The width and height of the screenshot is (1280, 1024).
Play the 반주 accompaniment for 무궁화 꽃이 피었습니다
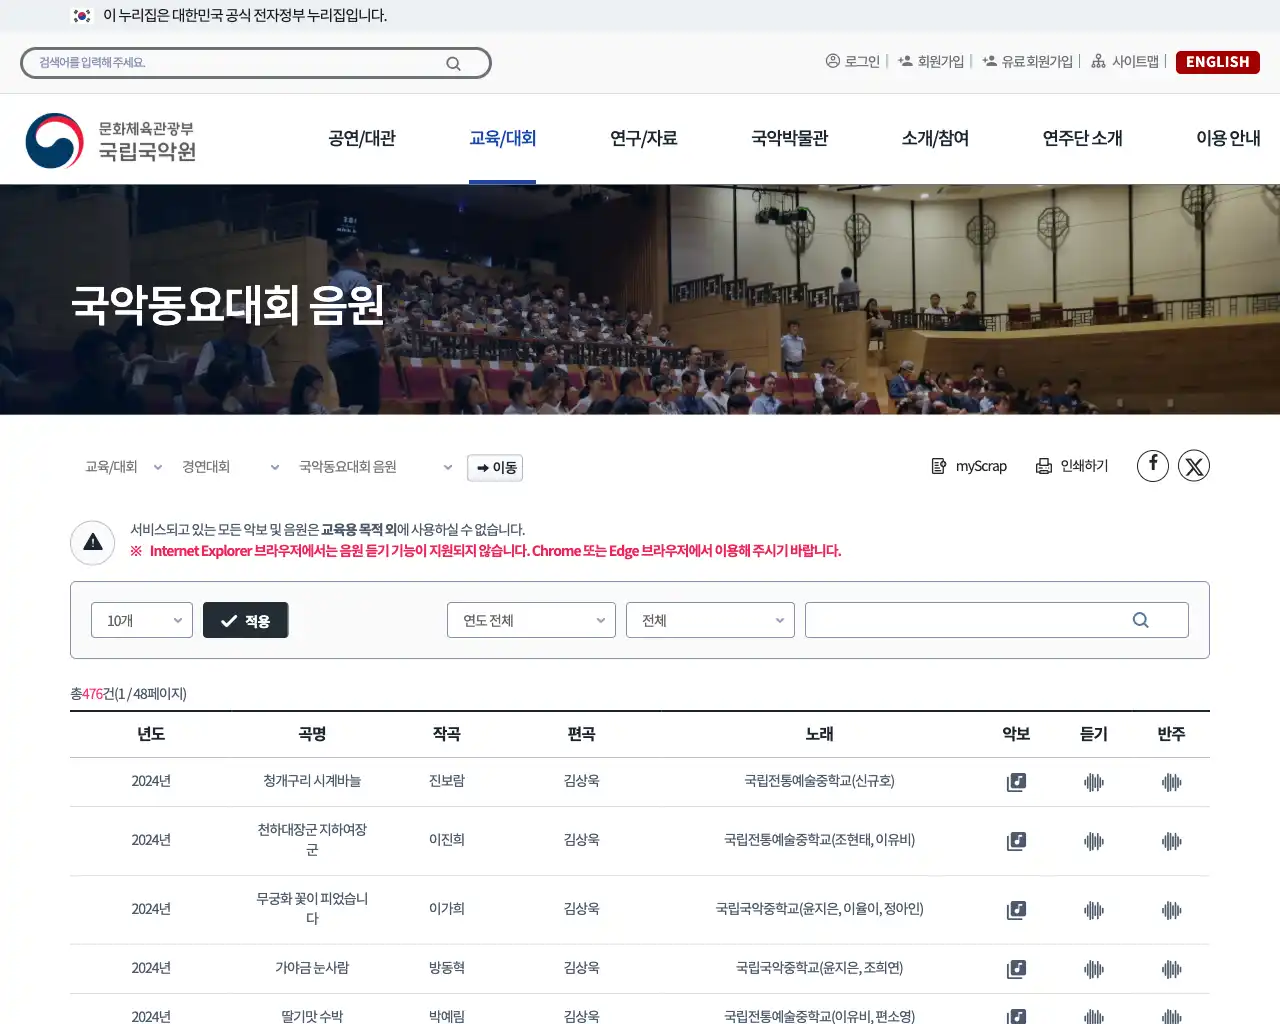pyautogui.click(x=1170, y=910)
